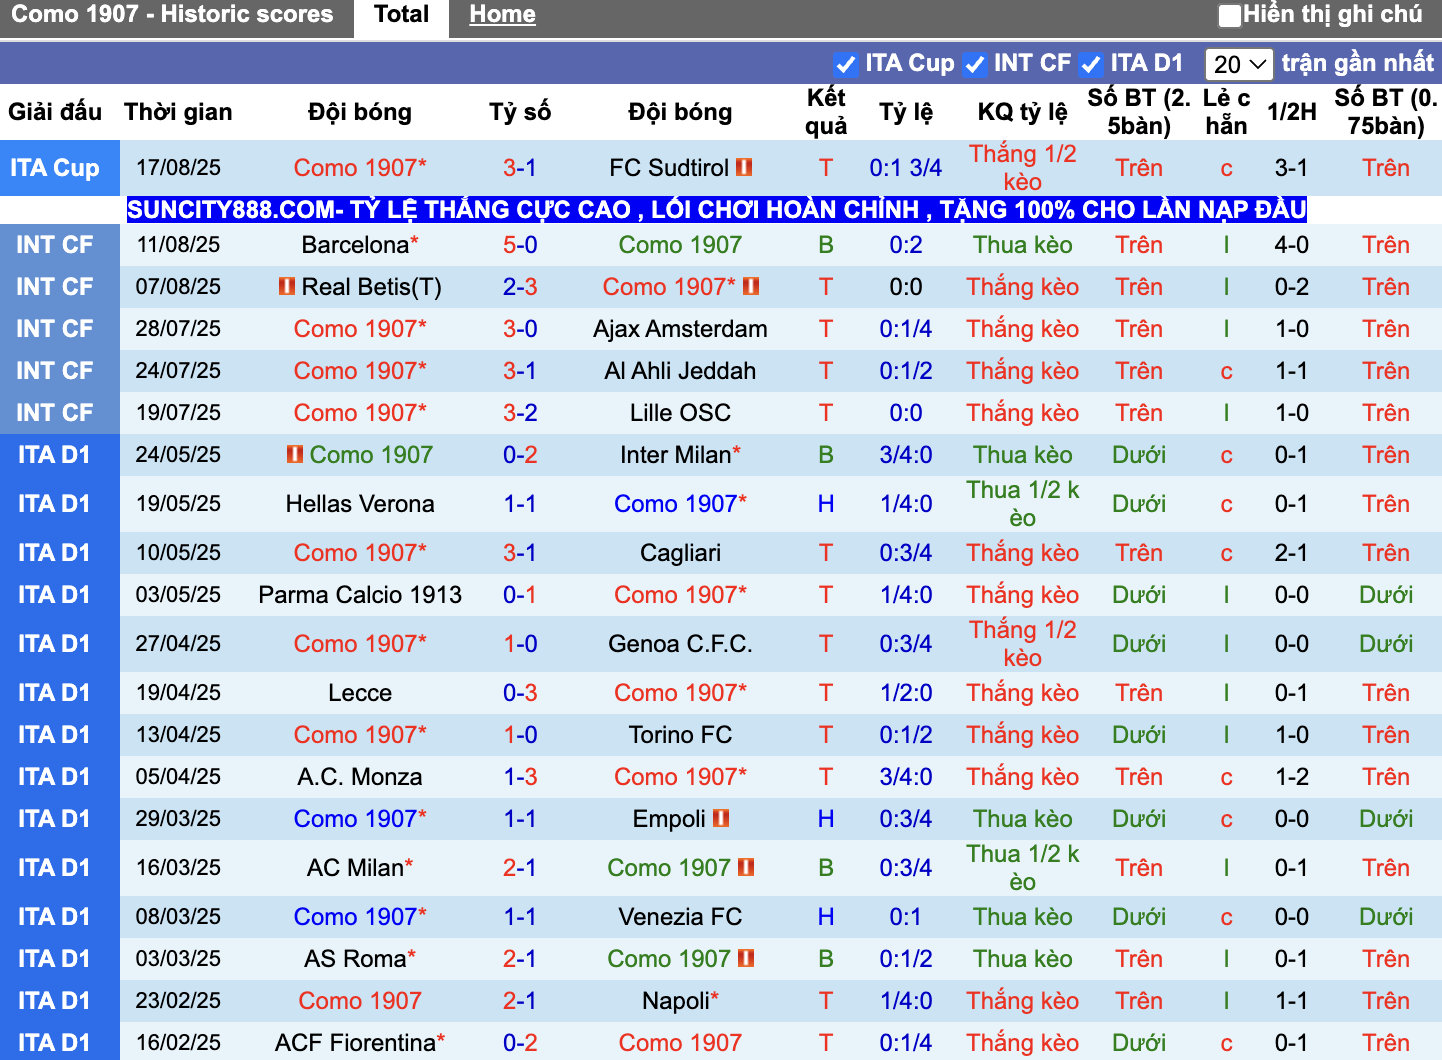The image size is (1442, 1060).
Task: Click Thua kèo result on Inter Milan row
Action: [1022, 455]
